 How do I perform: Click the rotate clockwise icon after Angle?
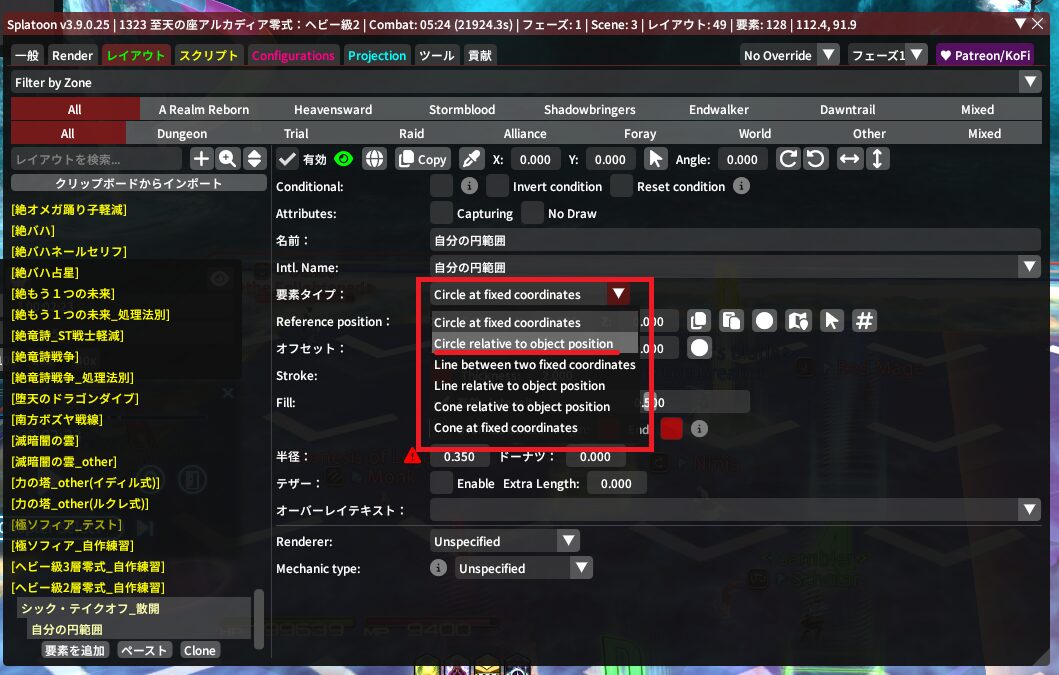pos(789,159)
